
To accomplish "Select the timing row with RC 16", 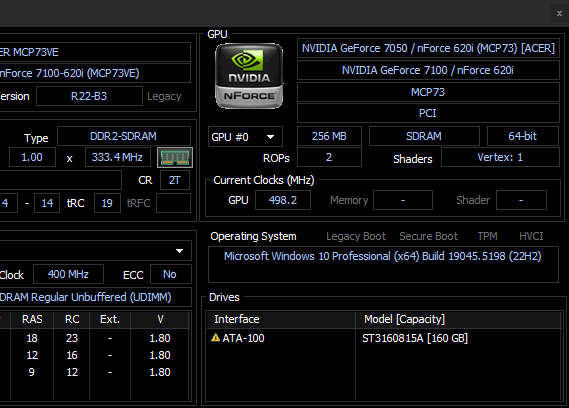I will pyautogui.click(x=94, y=355).
